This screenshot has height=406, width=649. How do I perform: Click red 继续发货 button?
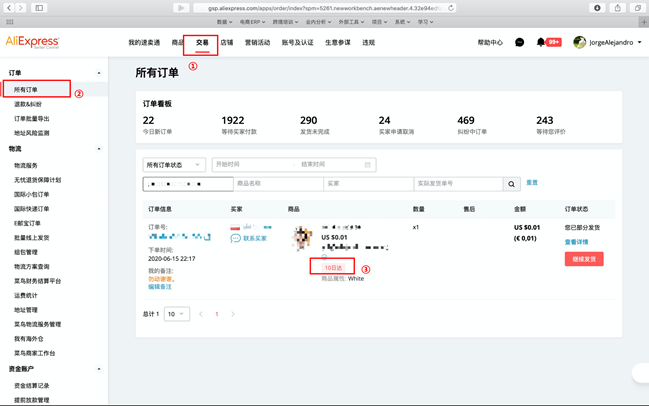pos(584,259)
